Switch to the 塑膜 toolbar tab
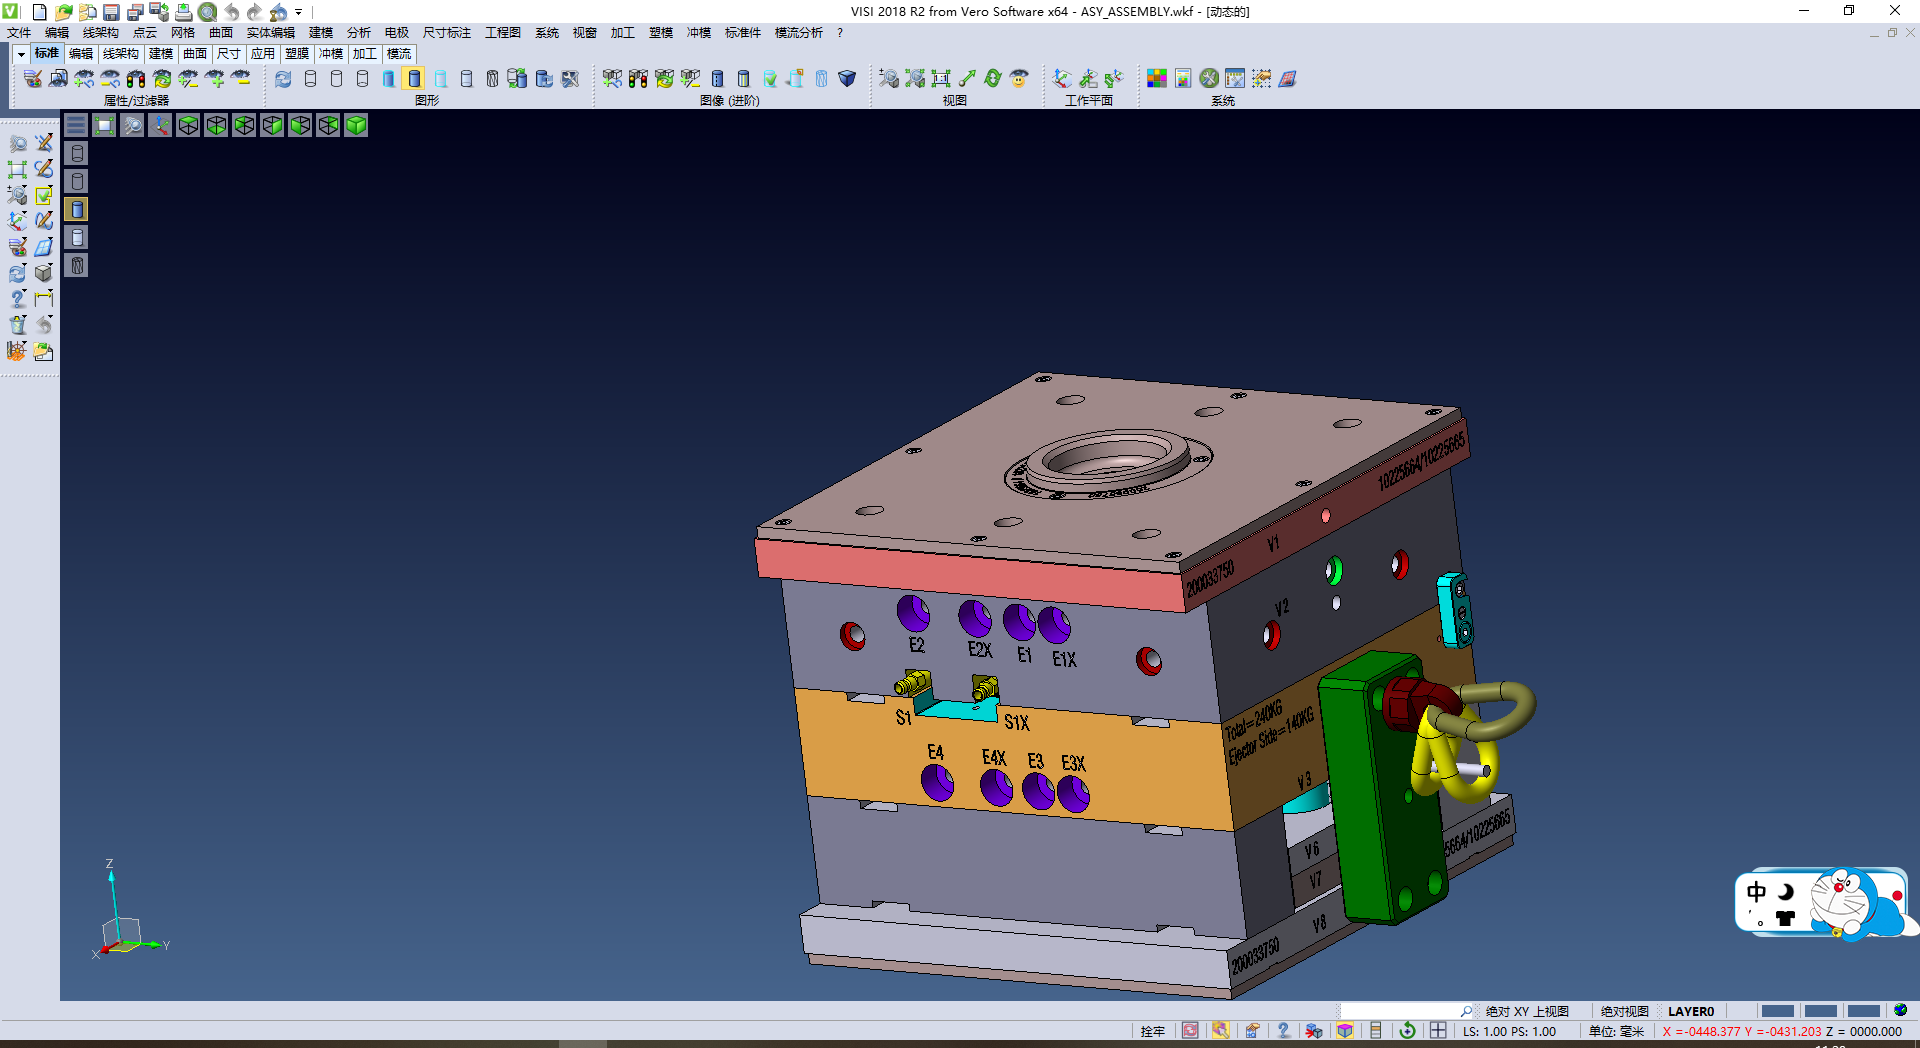The width and height of the screenshot is (1920, 1048). [x=297, y=54]
